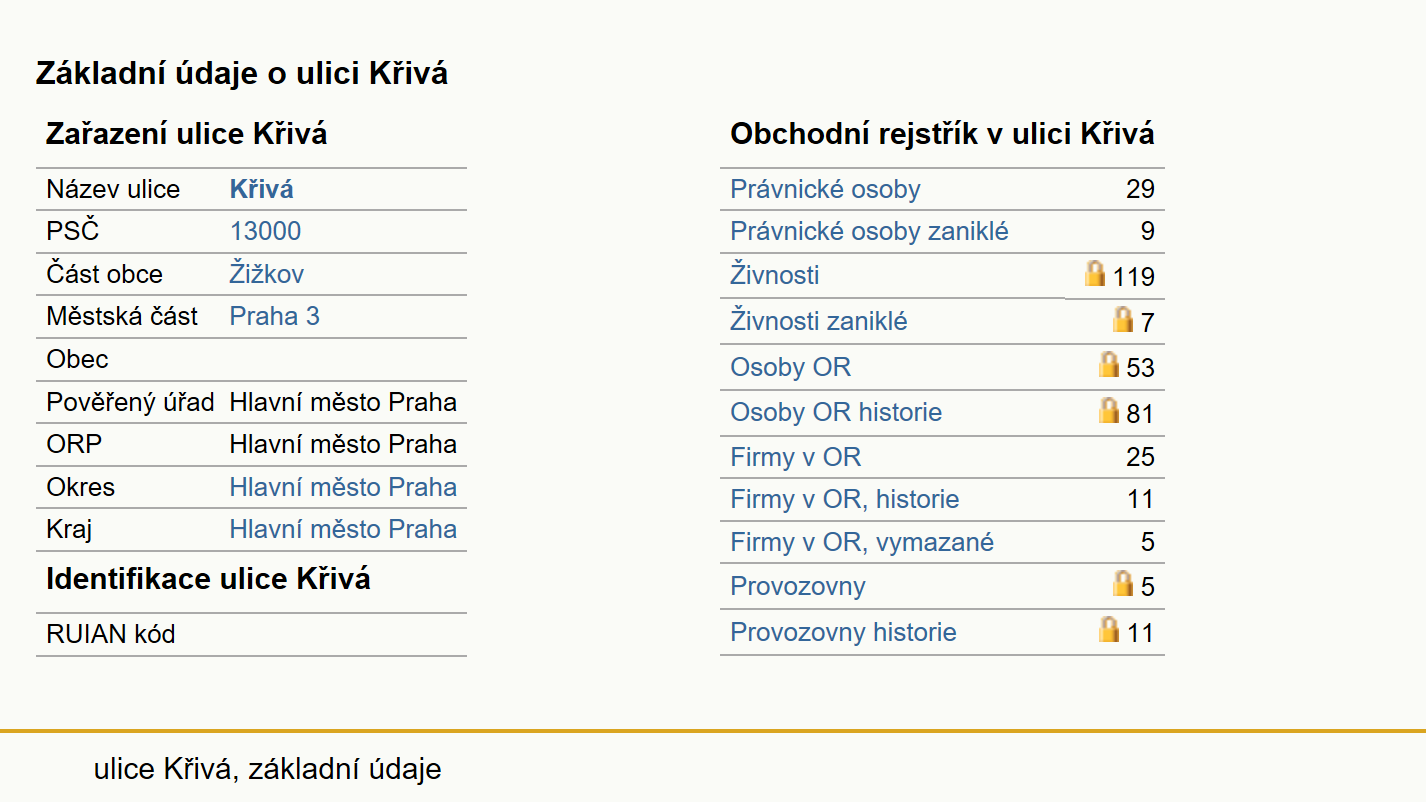Click the lock icon in the Provozovny row
1426x802 pixels.
(1123, 583)
